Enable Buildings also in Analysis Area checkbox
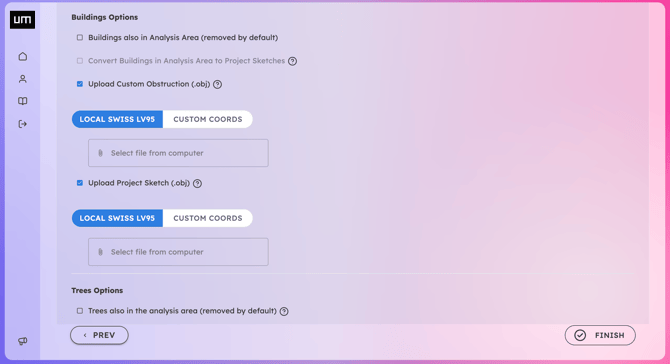The height and width of the screenshot is (364, 670). (80, 38)
